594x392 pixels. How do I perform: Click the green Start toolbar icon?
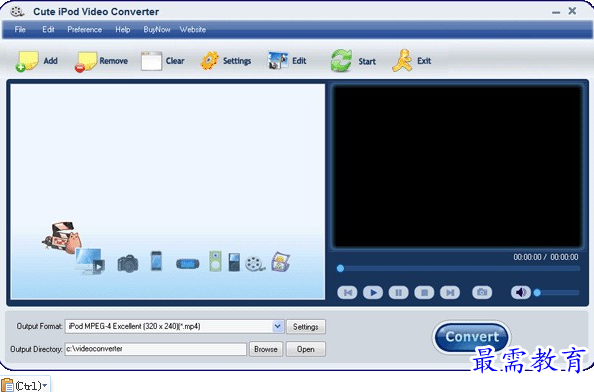pyautogui.click(x=341, y=61)
